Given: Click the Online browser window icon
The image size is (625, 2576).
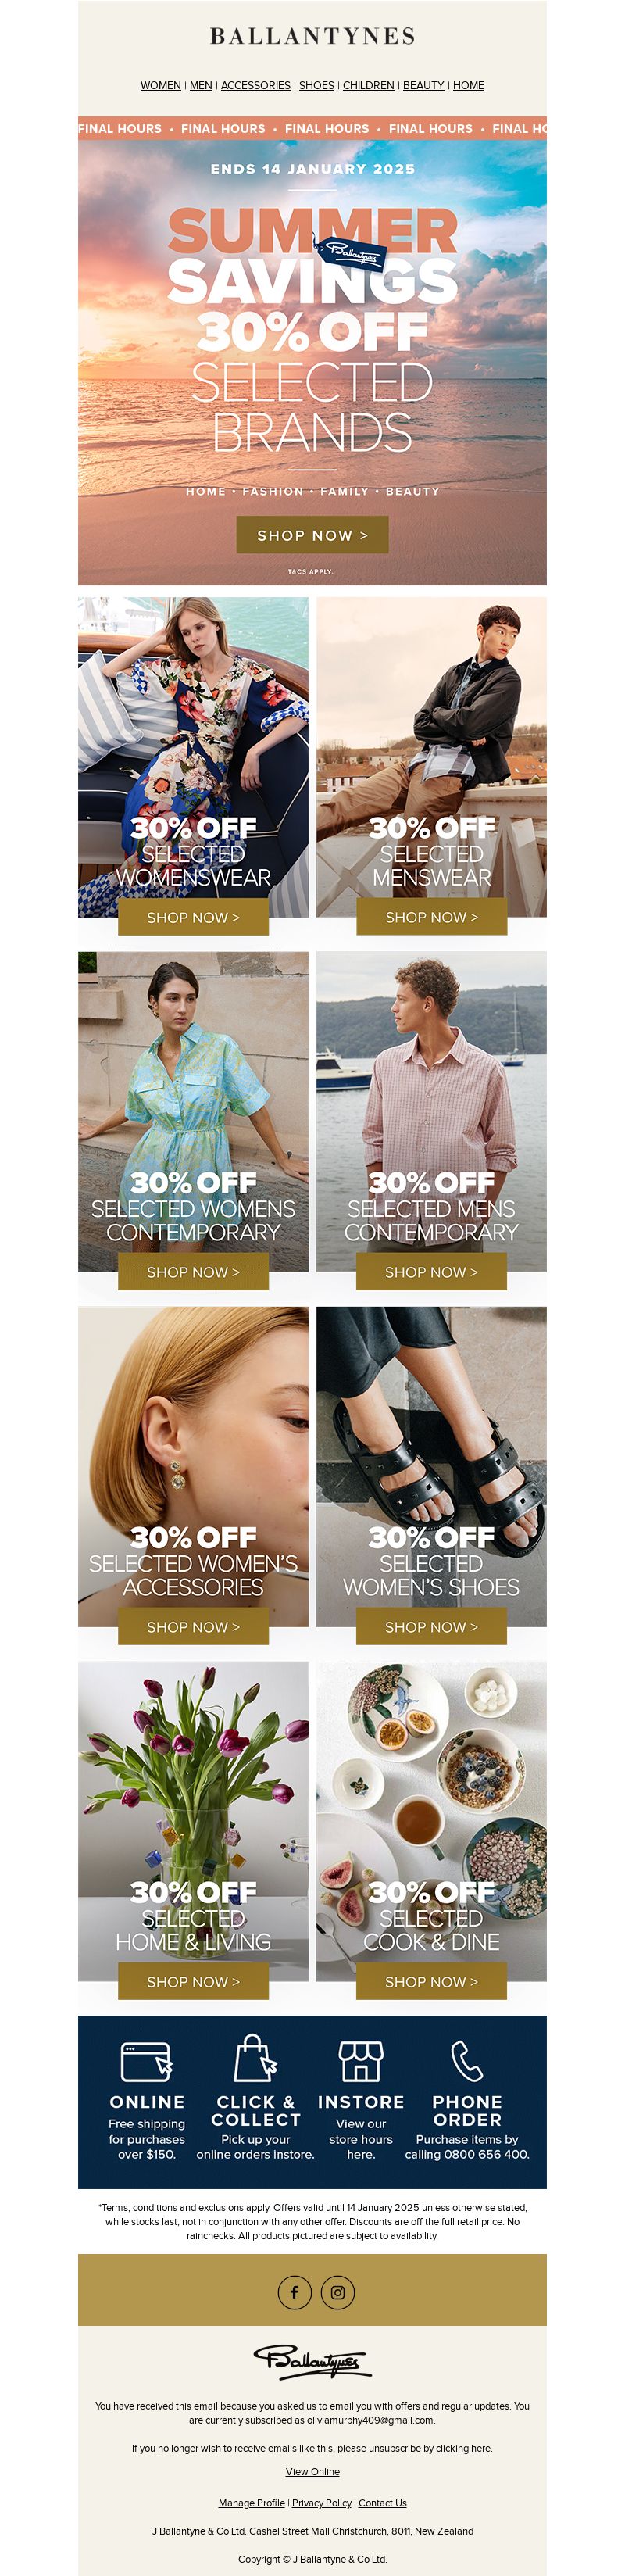Looking at the screenshot, I should pos(147,2062).
